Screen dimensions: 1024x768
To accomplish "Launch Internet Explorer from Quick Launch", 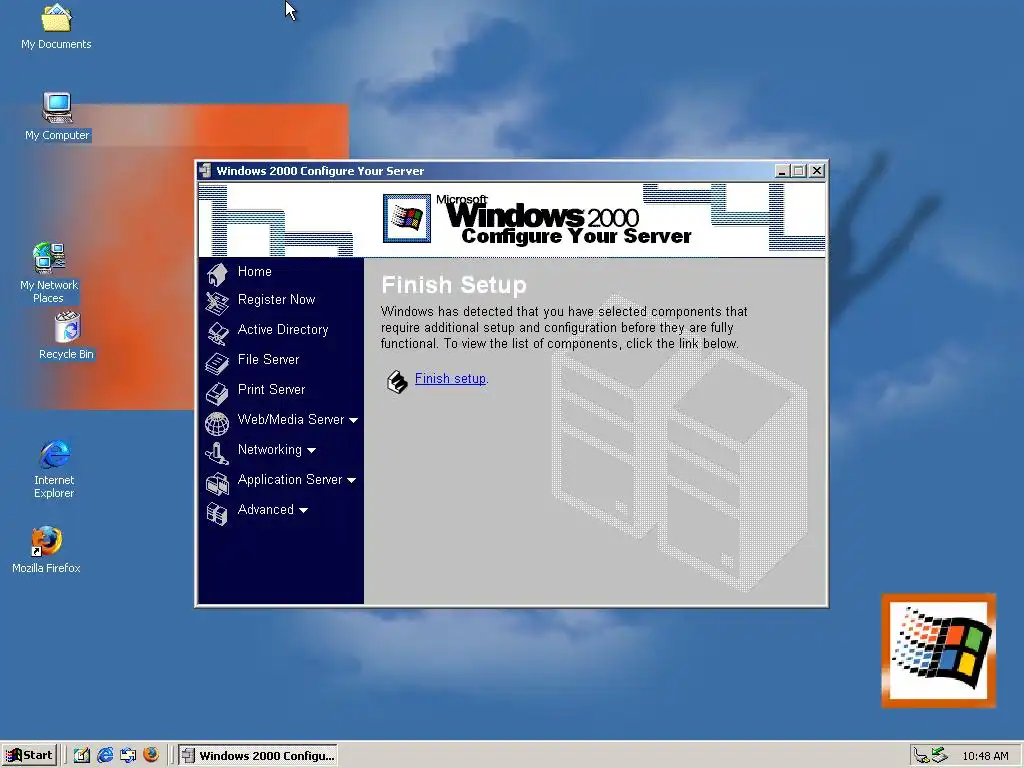I will [x=104, y=755].
